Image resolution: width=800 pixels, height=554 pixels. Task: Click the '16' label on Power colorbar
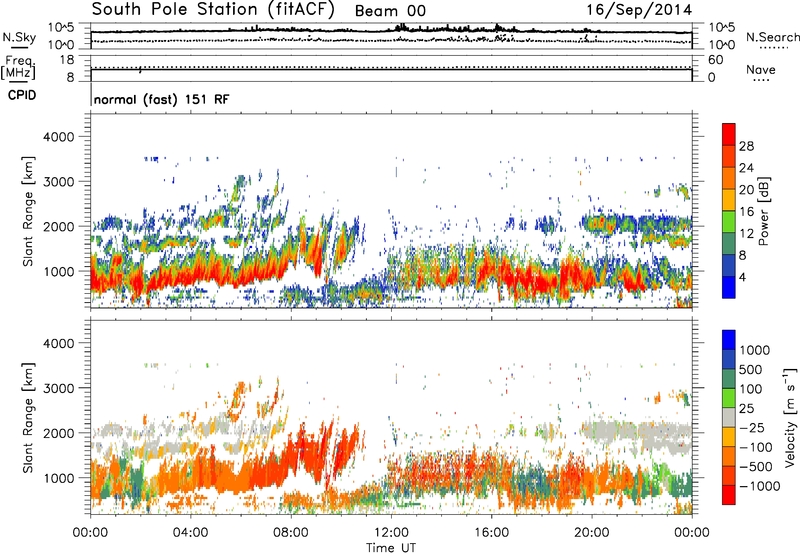pyautogui.click(x=746, y=212)
